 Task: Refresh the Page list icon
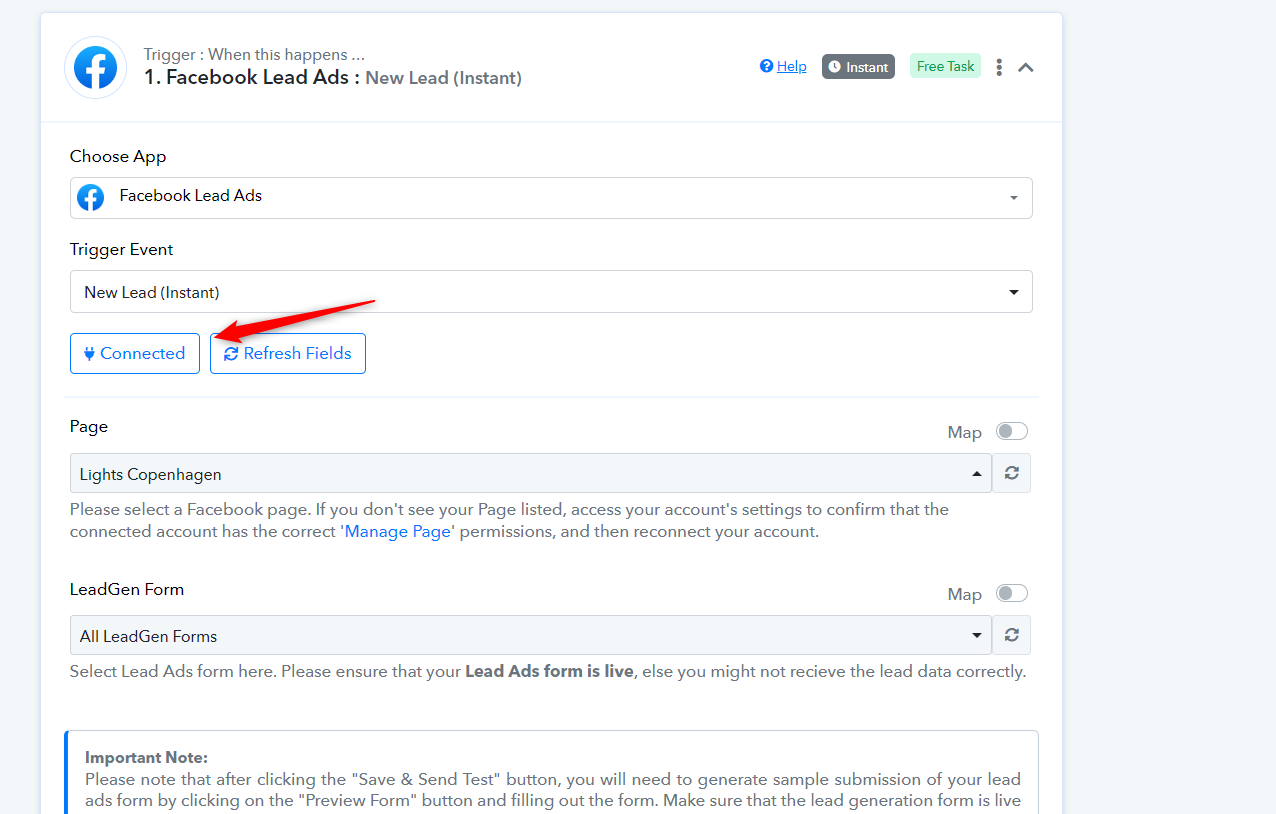tap(1012, 473)
